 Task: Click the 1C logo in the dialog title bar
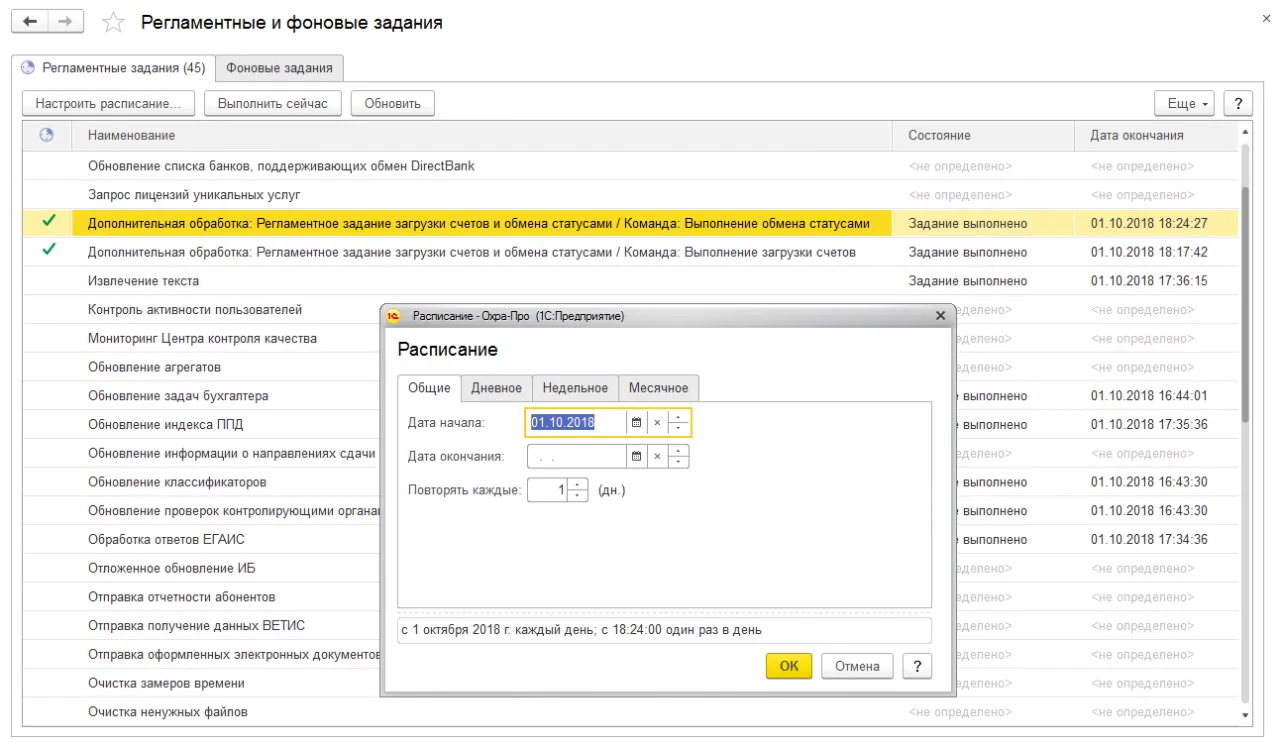(394, 316)
